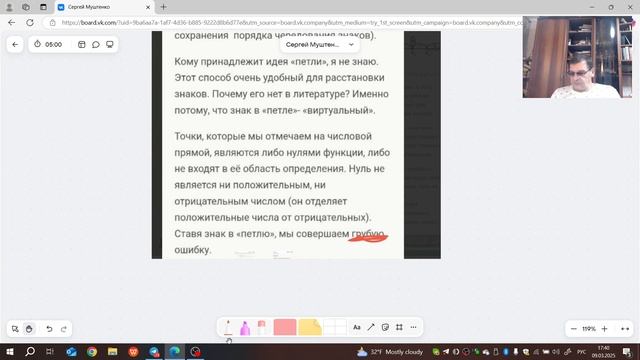
Task: Open the taskbar clock and calendar
Action: 603,351
